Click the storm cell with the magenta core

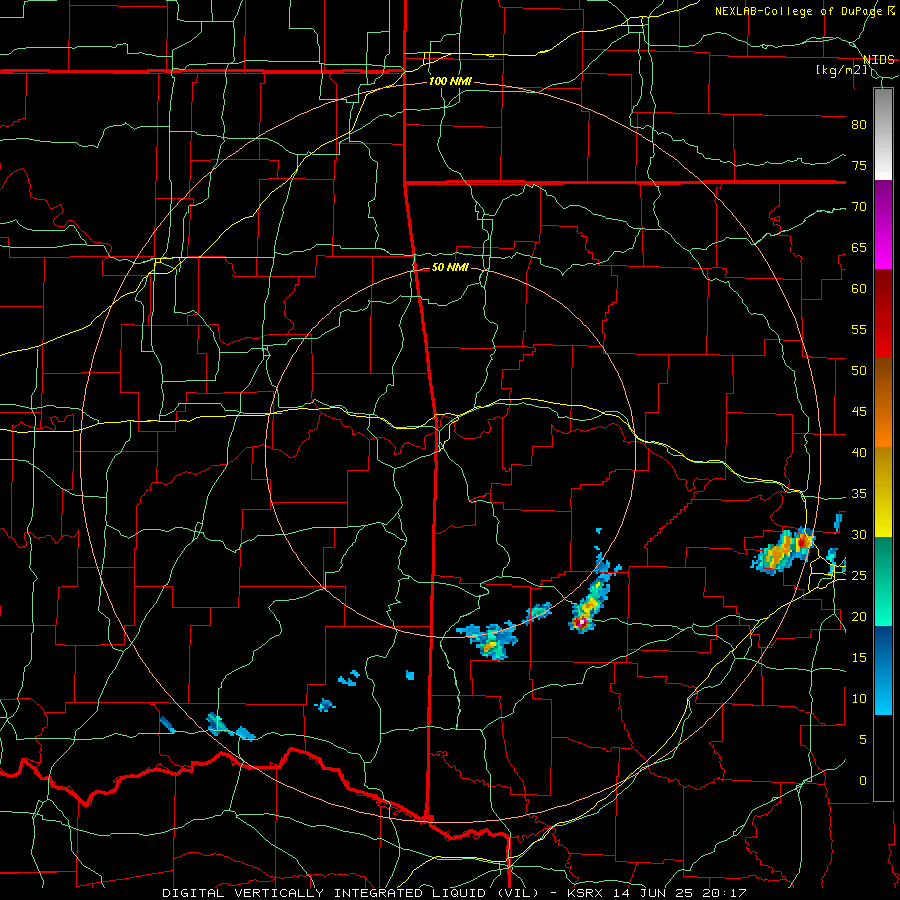pyautogui.click(x=582, y=622)
